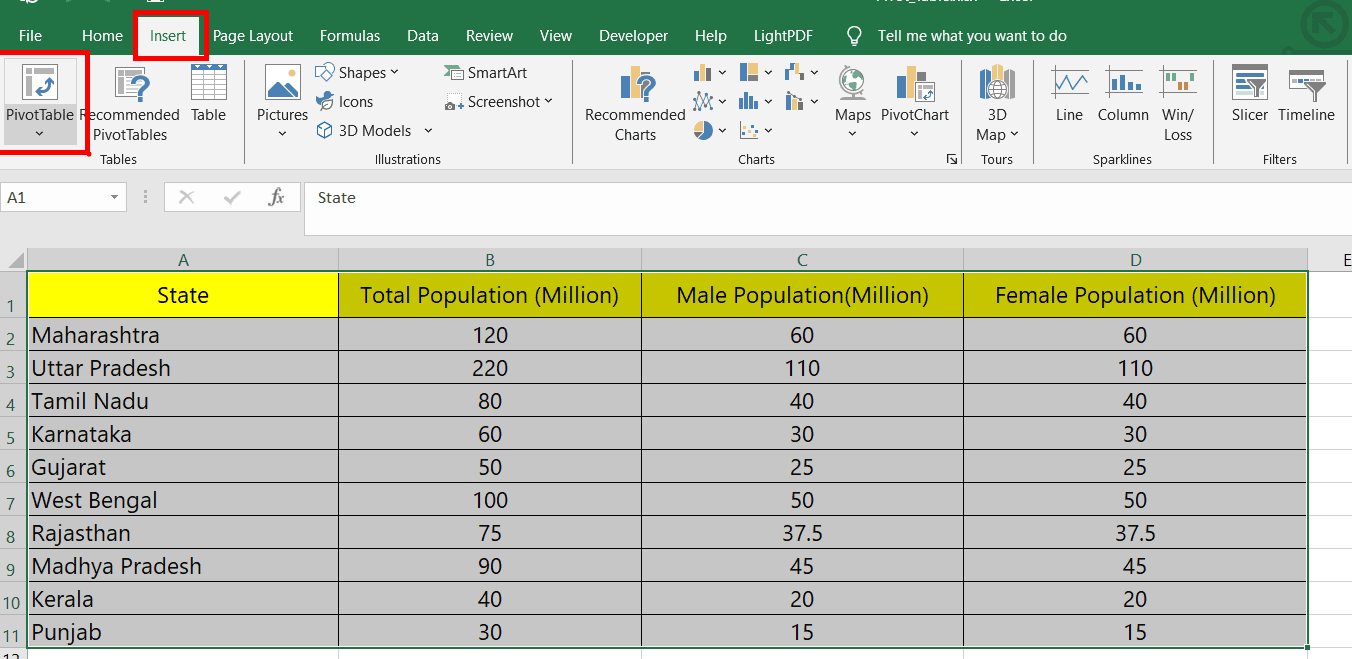Insert SmartArt graphic

[485, 73]
